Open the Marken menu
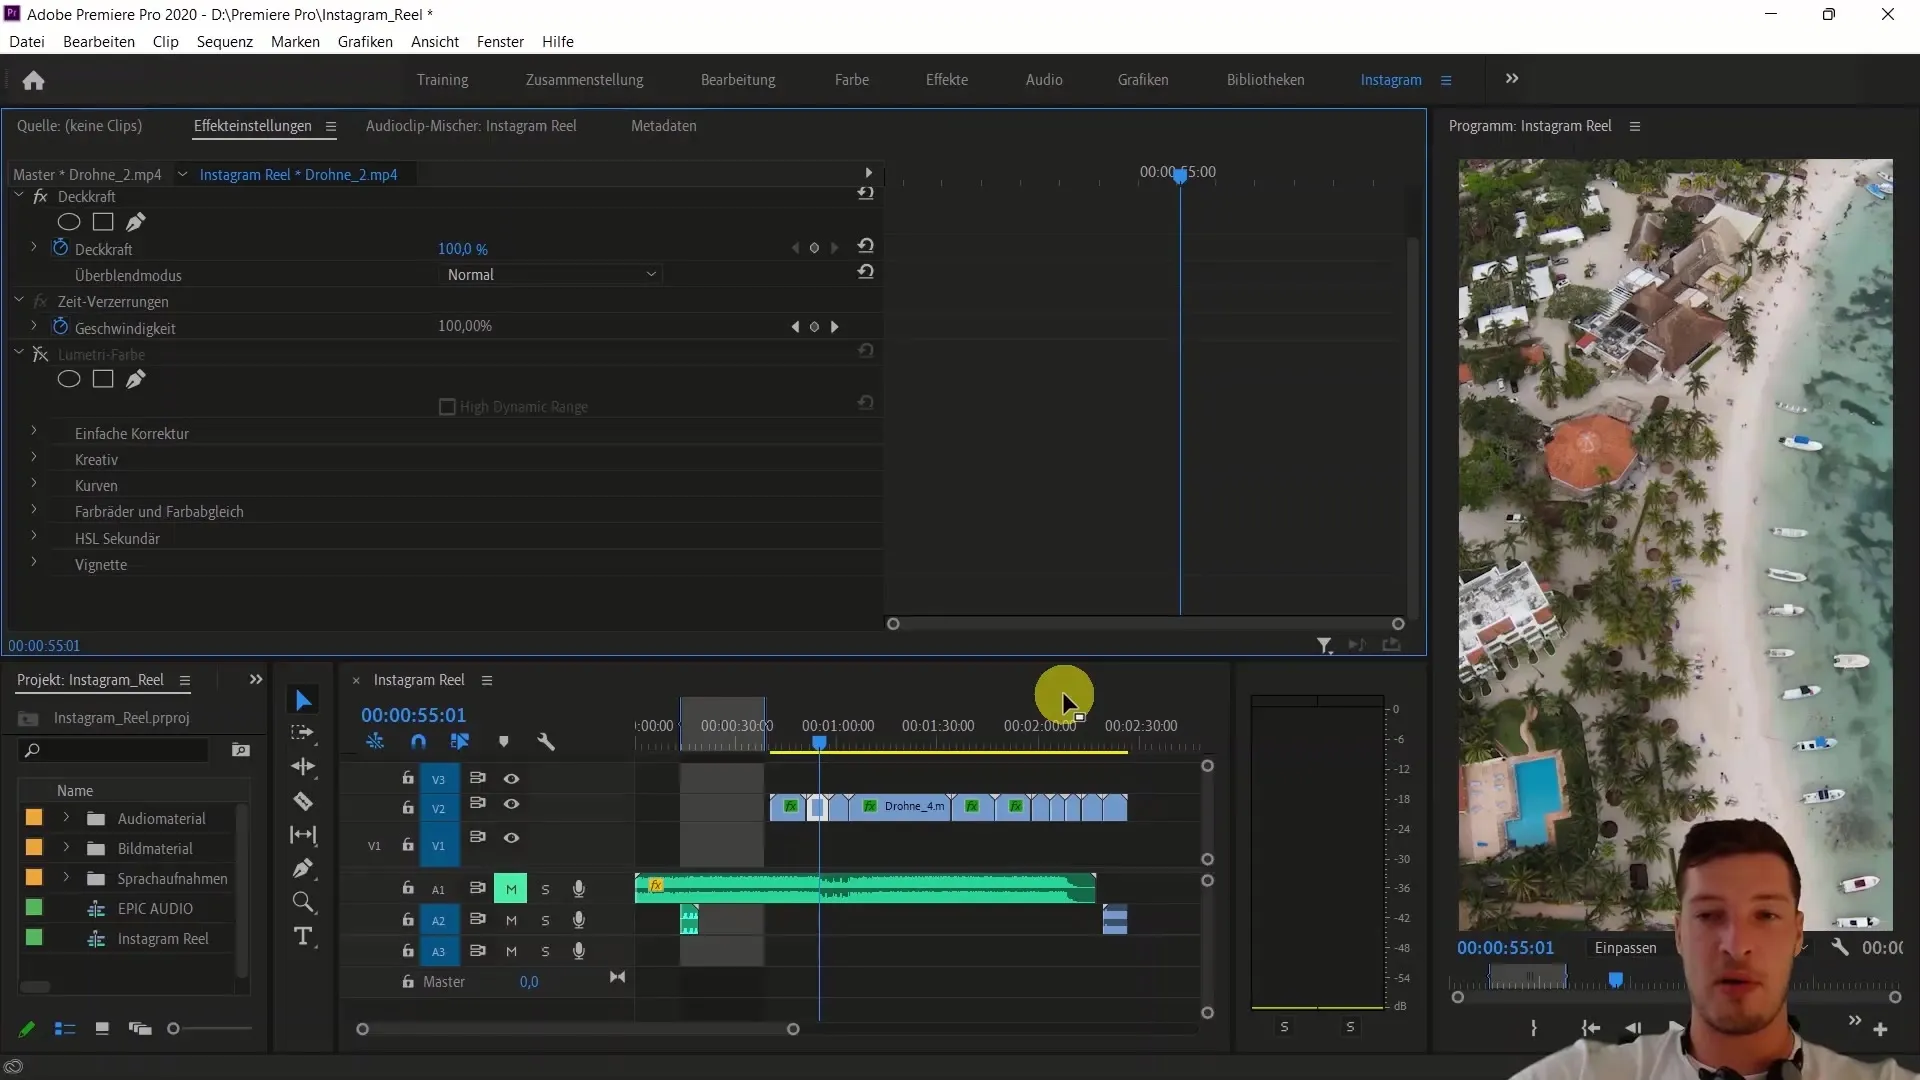This screenshot has width=1920, height=1080. 295,42
